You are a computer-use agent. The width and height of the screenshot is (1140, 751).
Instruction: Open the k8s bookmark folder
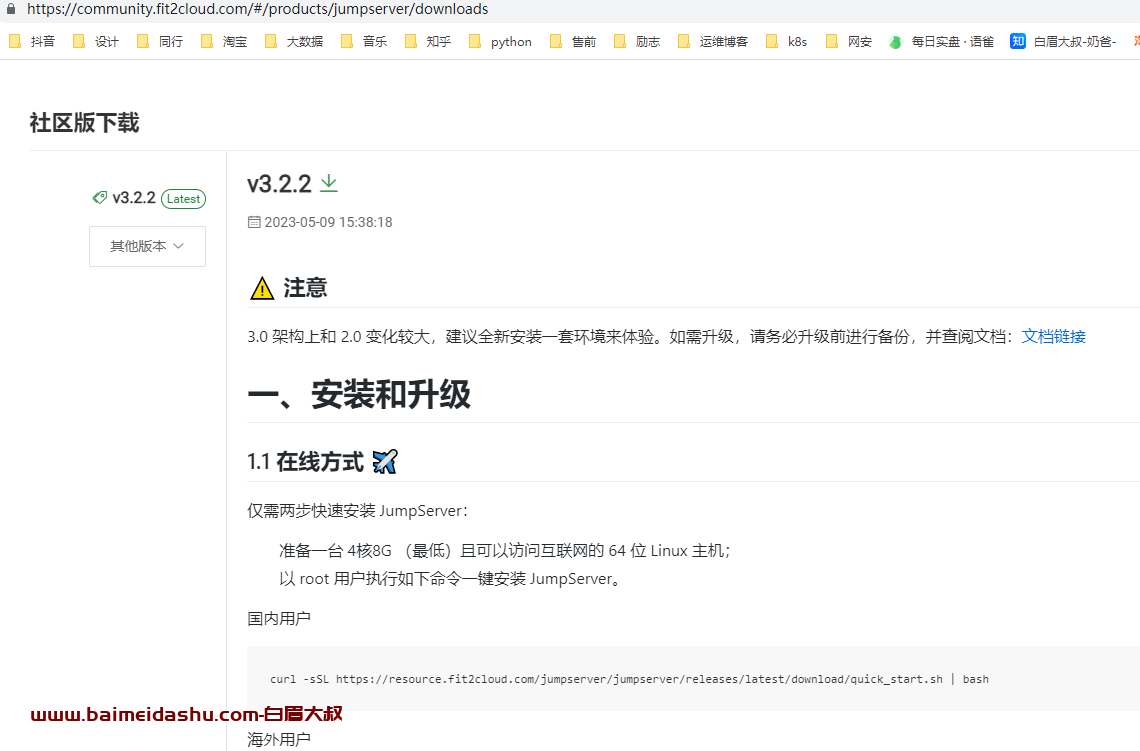(x=787, y=41)
